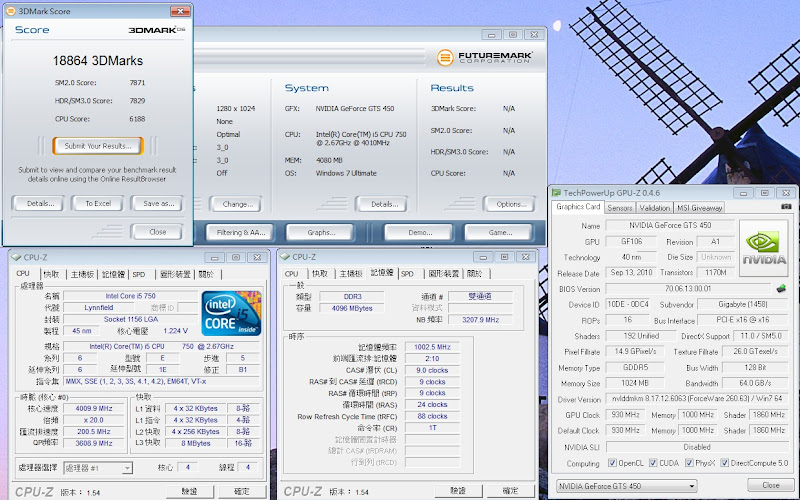Viewport: 800px width, 500px height.
Task: Toggle the PhysX checkbox in GPU-Z
Action: [689, 463]
